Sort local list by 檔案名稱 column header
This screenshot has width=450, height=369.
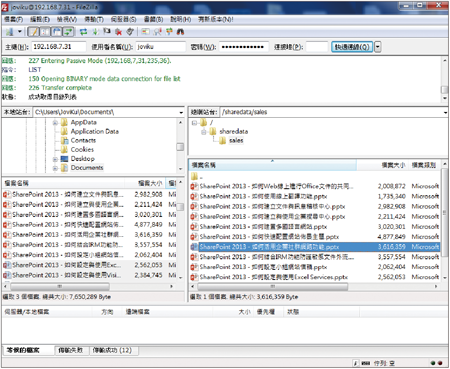[x=63, y=183]
